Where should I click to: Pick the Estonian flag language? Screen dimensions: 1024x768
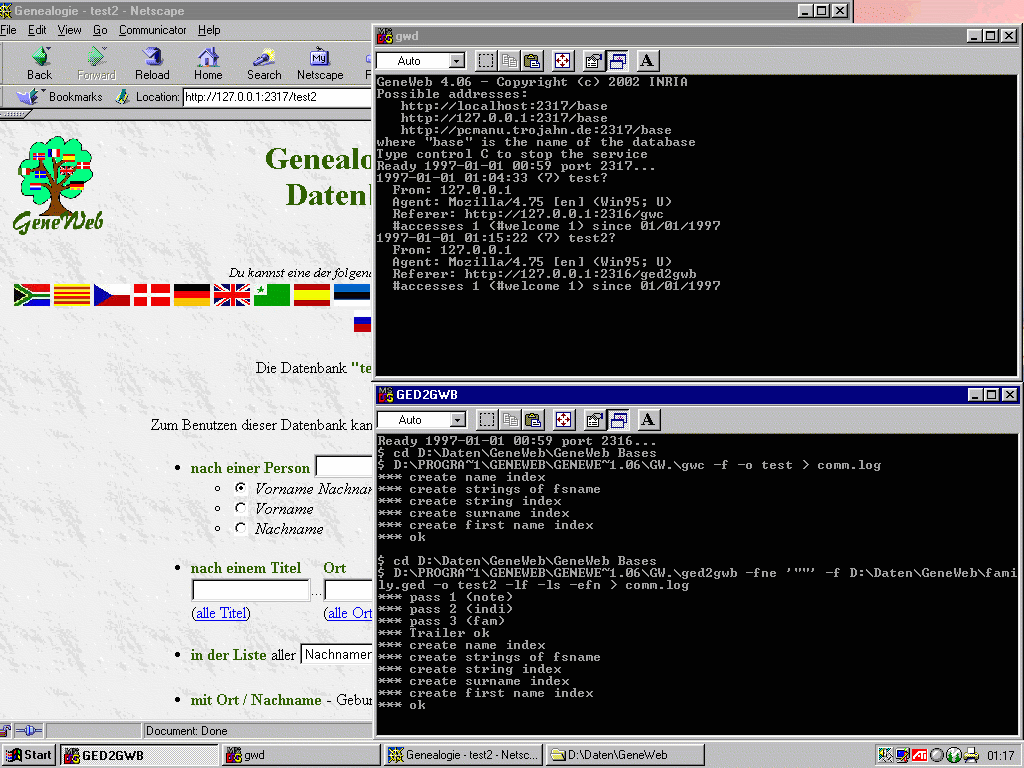coord(352,295)
